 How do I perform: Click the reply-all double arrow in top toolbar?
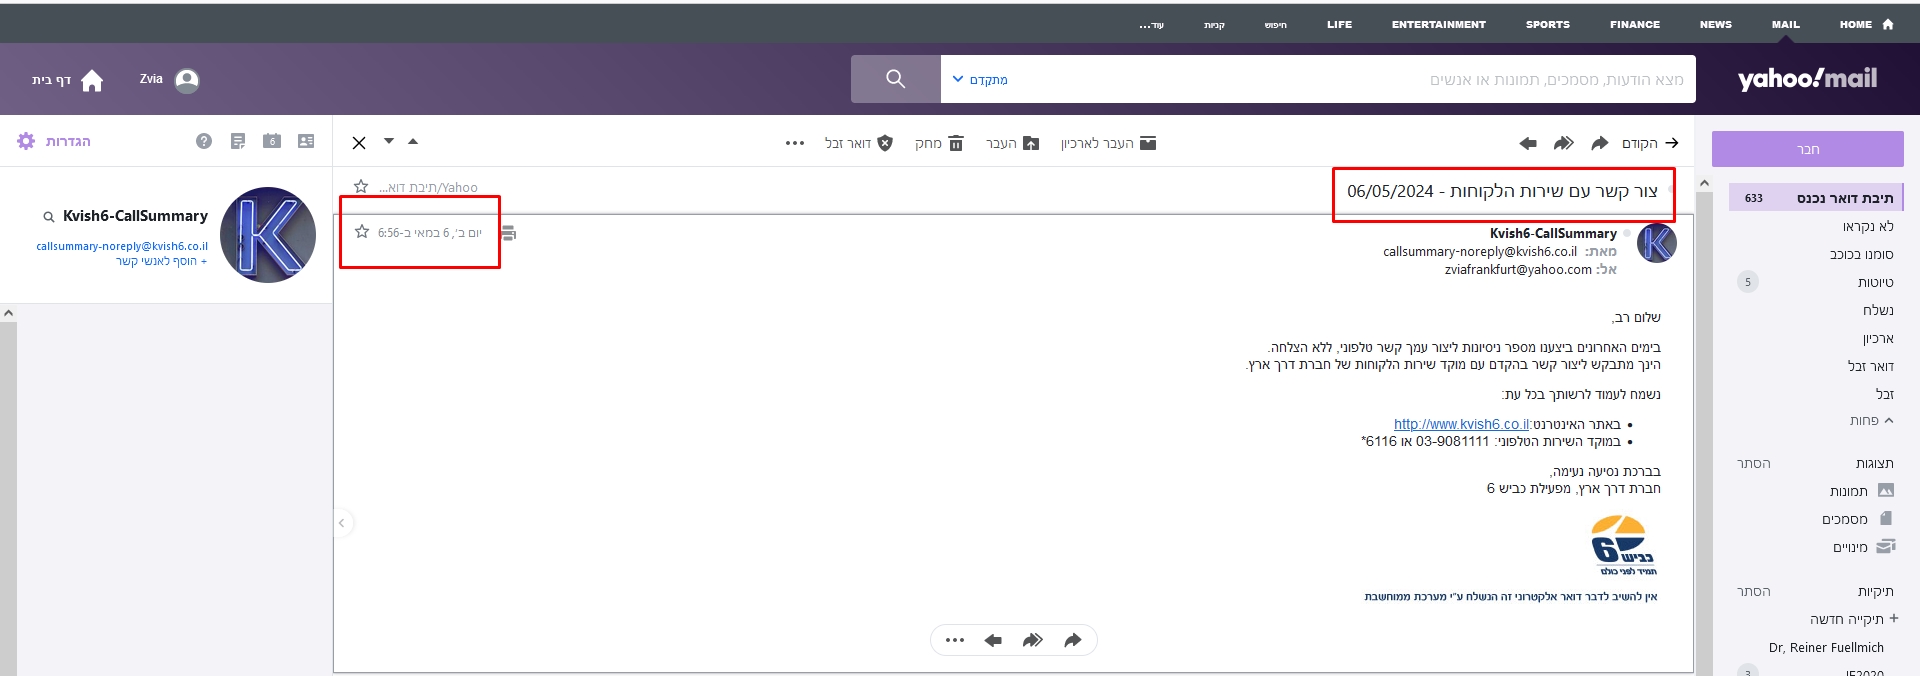click(x=1563, y=143)
